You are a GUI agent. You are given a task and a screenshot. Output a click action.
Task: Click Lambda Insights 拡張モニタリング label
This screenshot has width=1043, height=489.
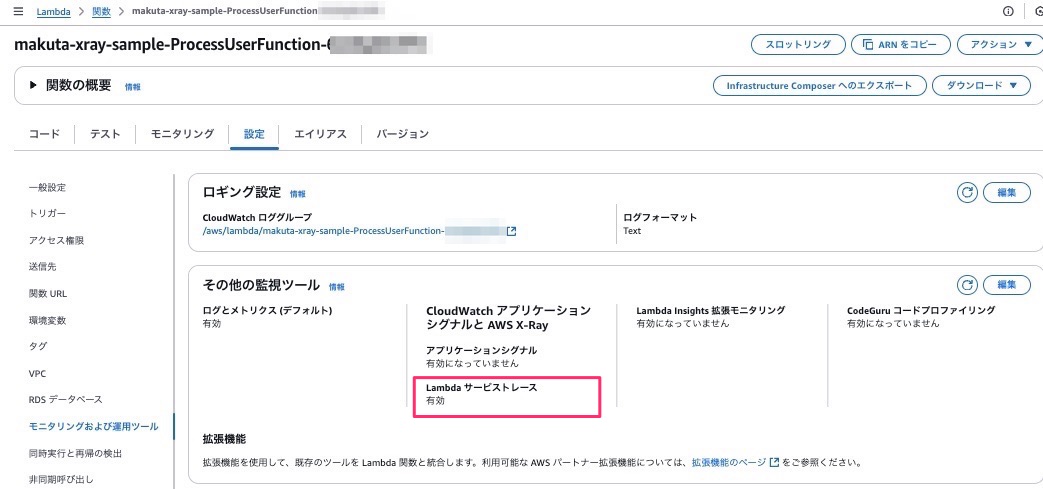click(x=710, y=311)
